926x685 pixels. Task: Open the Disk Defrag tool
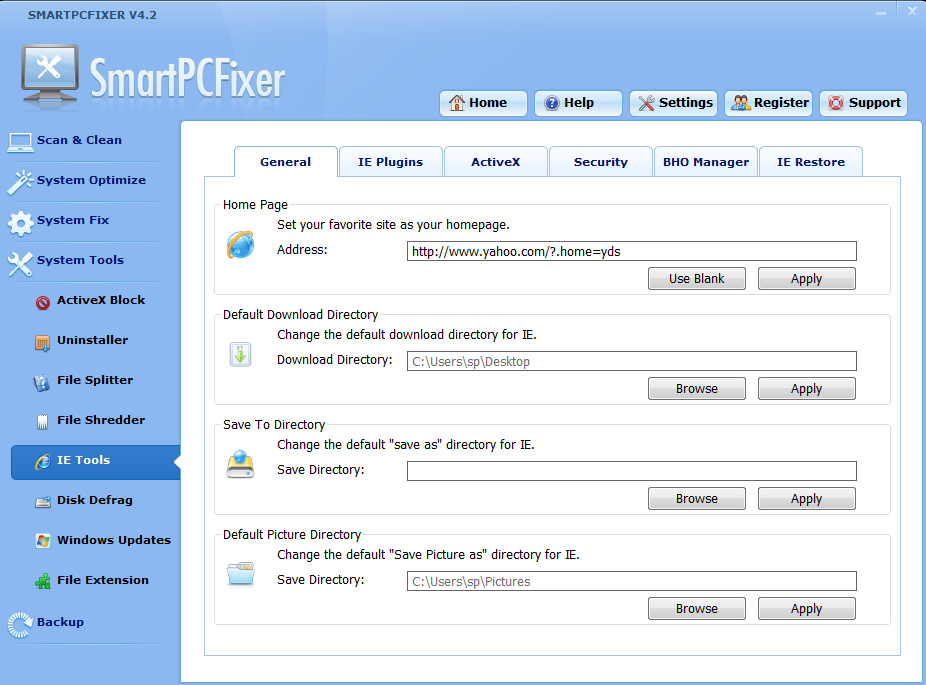coord(95,500)
